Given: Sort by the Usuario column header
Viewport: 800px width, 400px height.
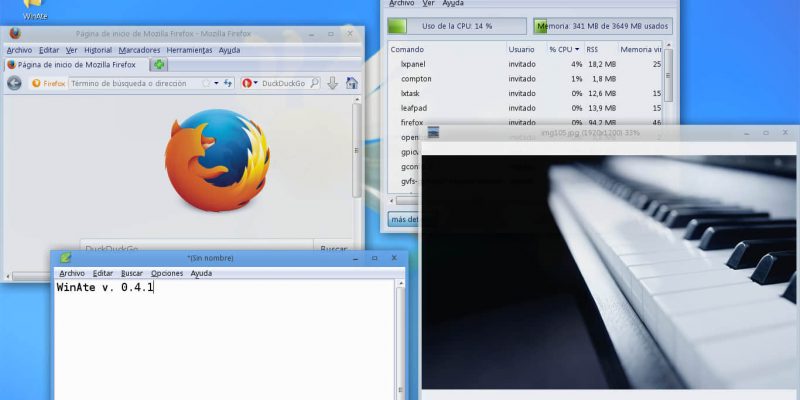Looking at the screenshot, I should (526, 49).
